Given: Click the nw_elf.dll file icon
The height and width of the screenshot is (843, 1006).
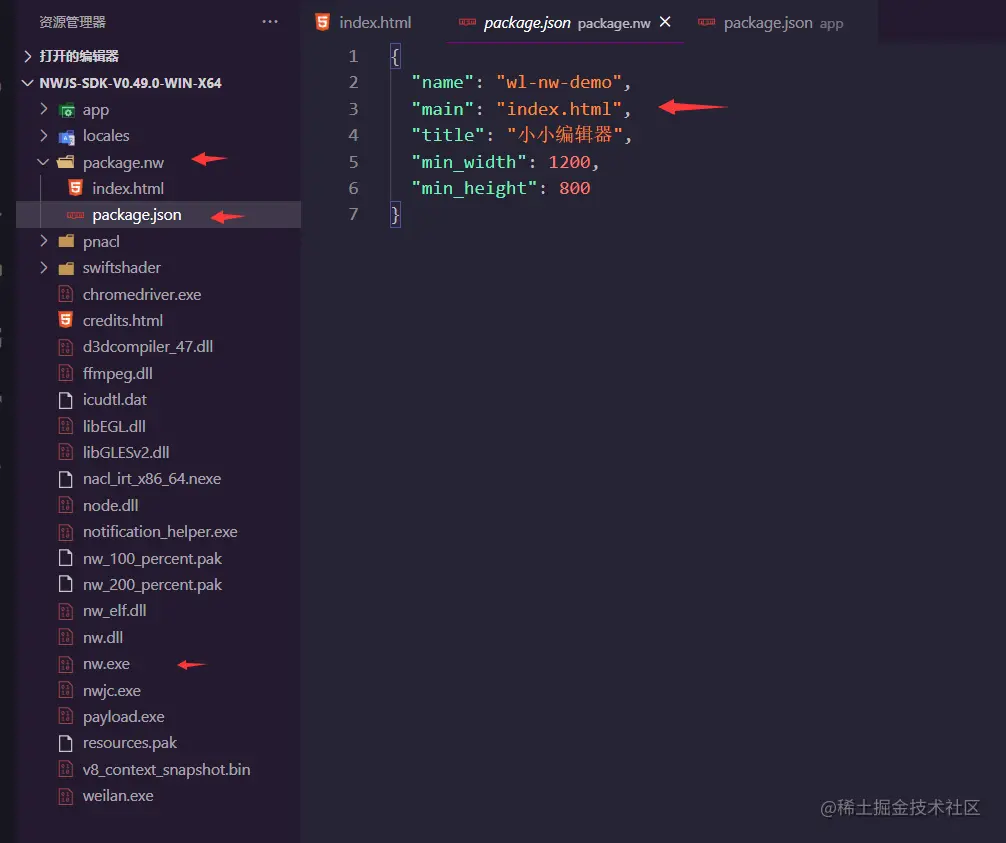Looking at the screenshot, I should pyautogui.click(x=65, y=611).
